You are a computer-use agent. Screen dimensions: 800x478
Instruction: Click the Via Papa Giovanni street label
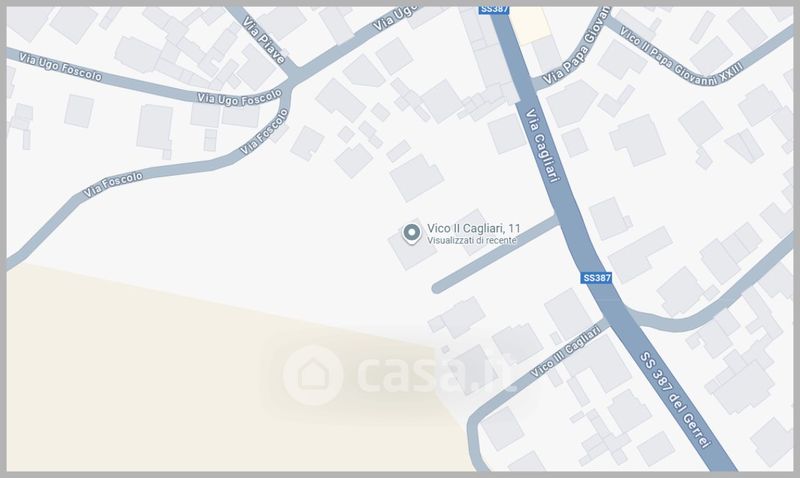tap(576, 45)
